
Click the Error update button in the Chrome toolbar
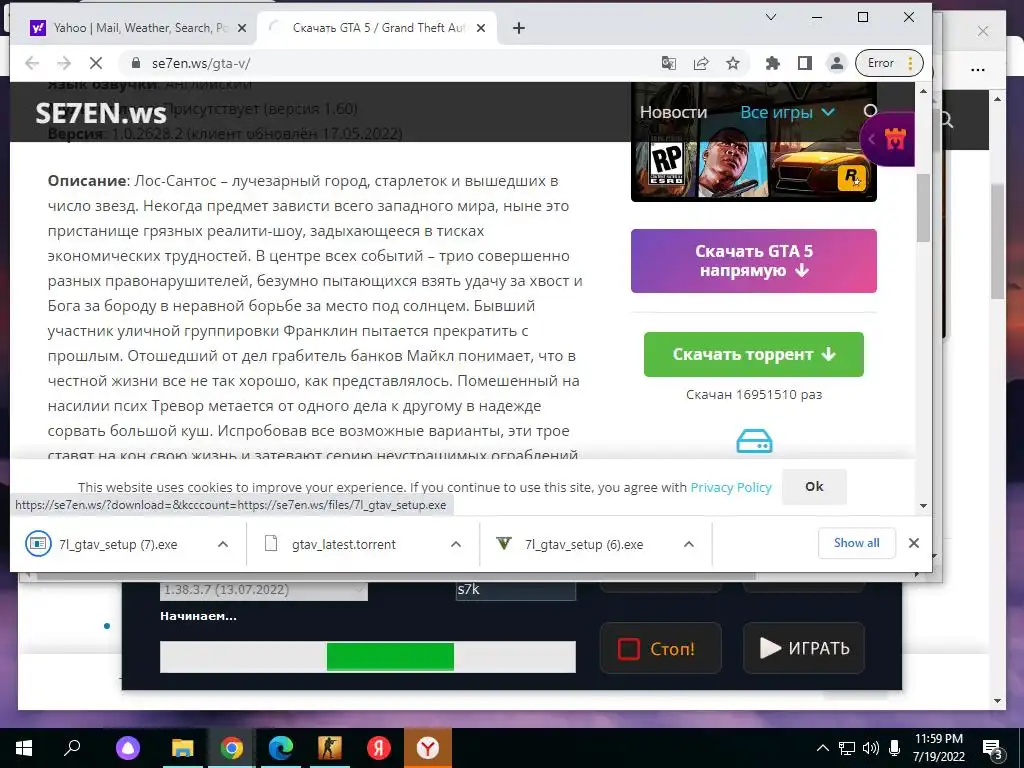tap(889, 63)
